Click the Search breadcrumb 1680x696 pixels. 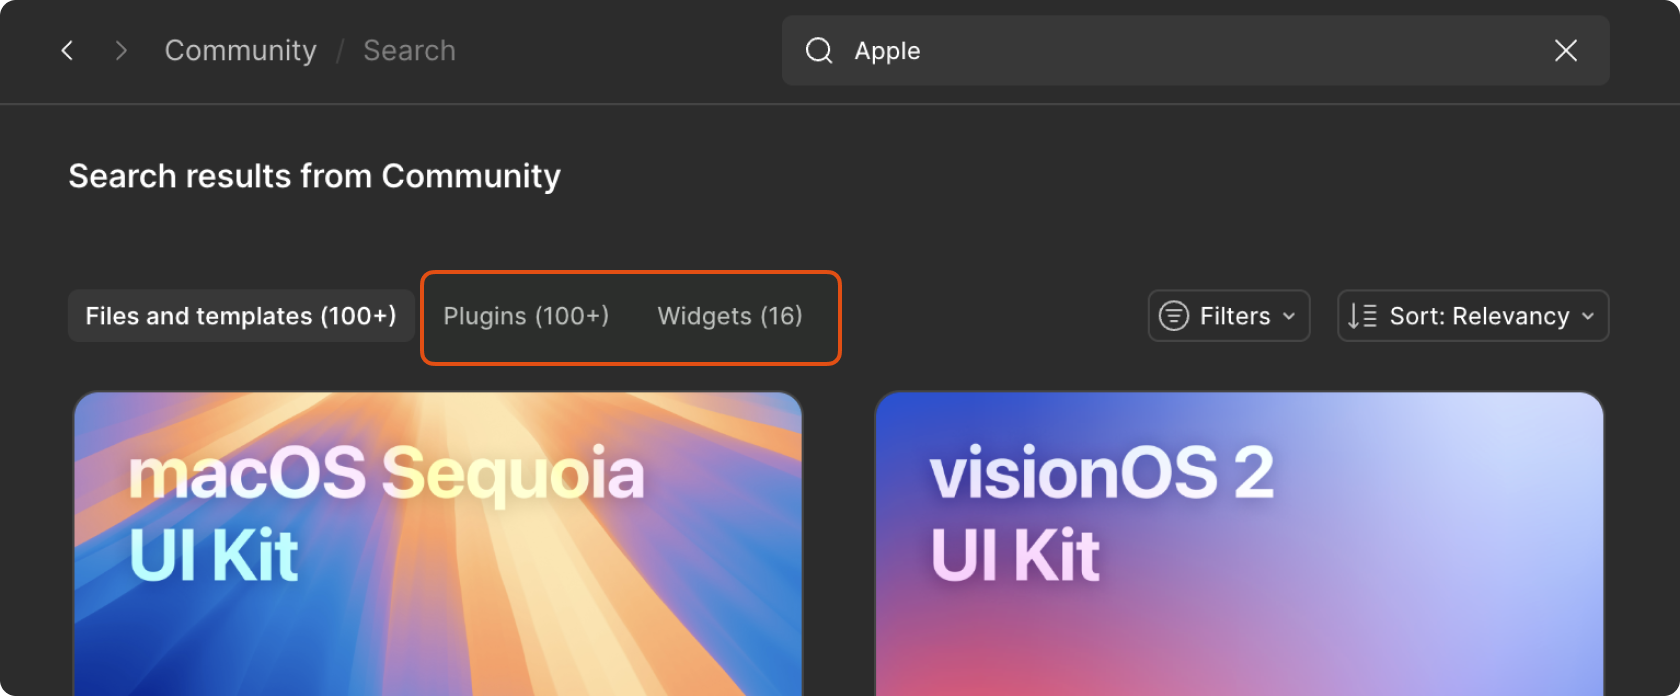tap(409, 50)
